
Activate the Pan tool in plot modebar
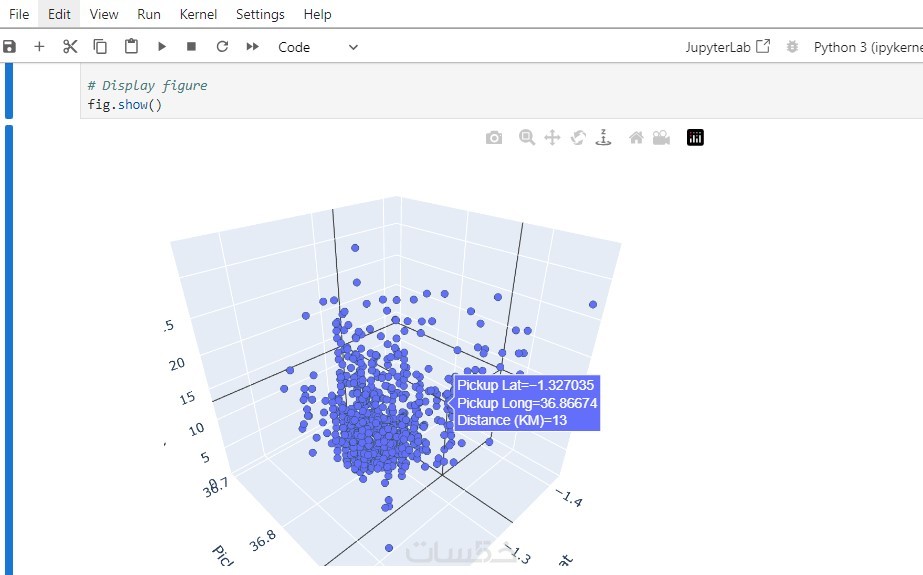click(x=552, y=138)
